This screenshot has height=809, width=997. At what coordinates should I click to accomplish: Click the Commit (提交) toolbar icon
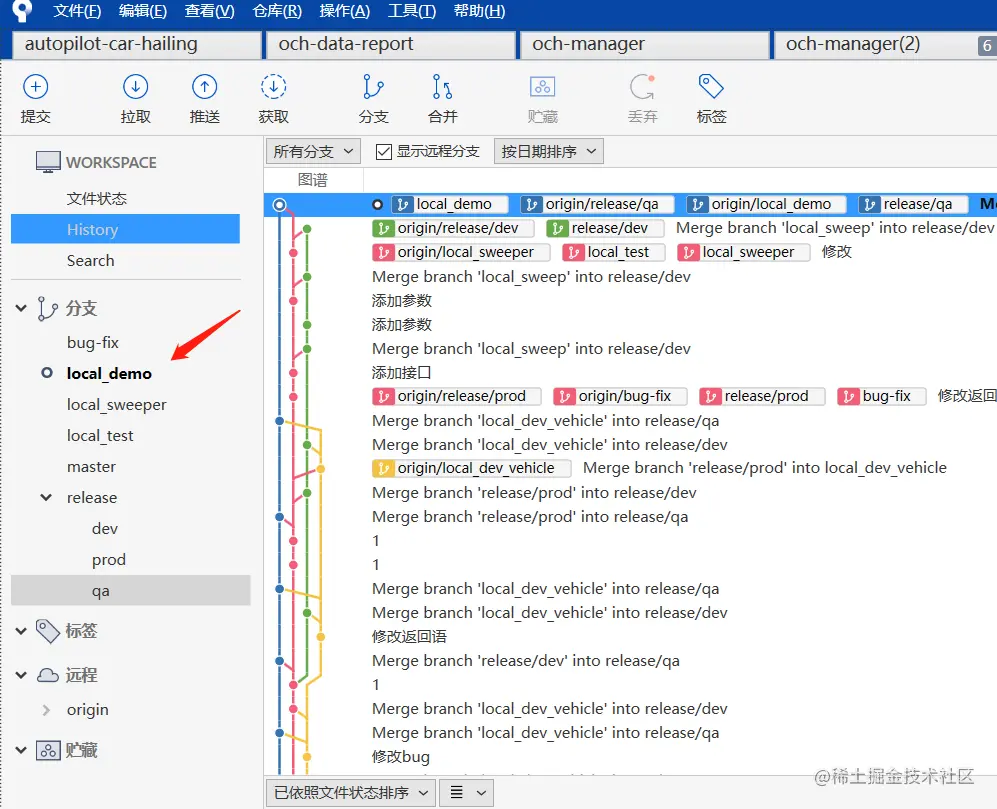point(36,87)
